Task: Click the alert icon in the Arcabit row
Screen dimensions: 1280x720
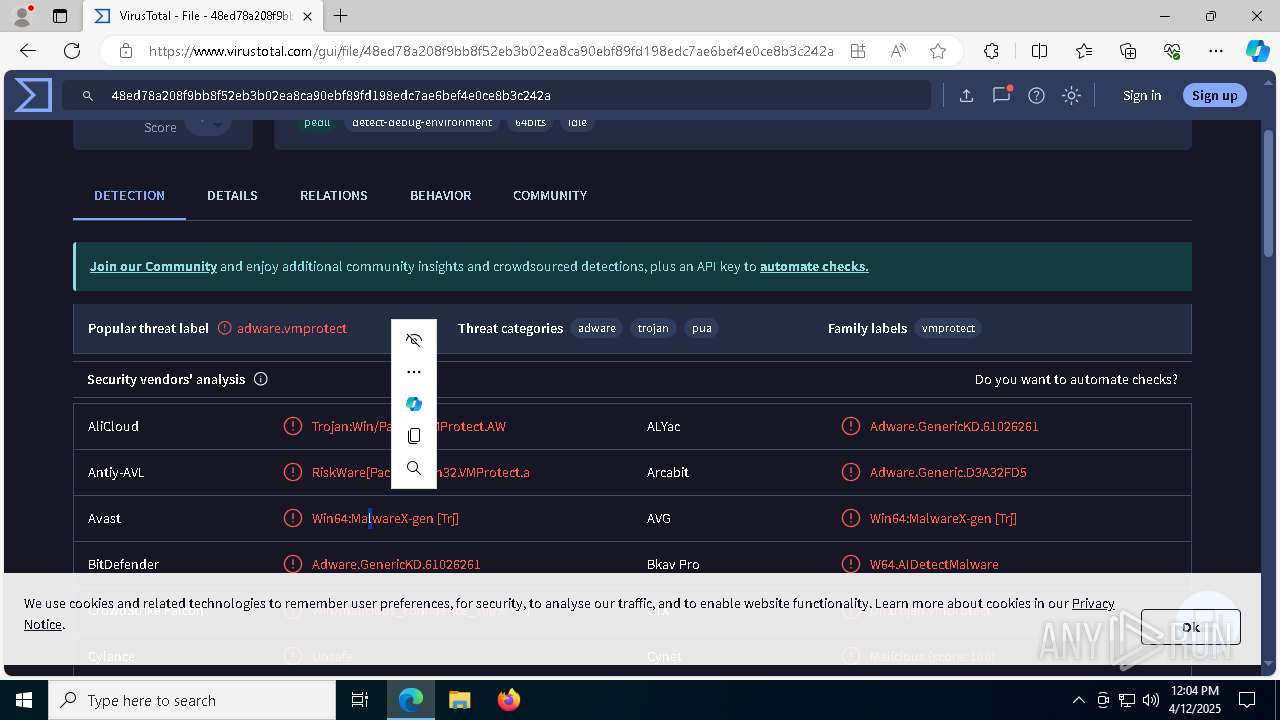Action: click(851, 472)
